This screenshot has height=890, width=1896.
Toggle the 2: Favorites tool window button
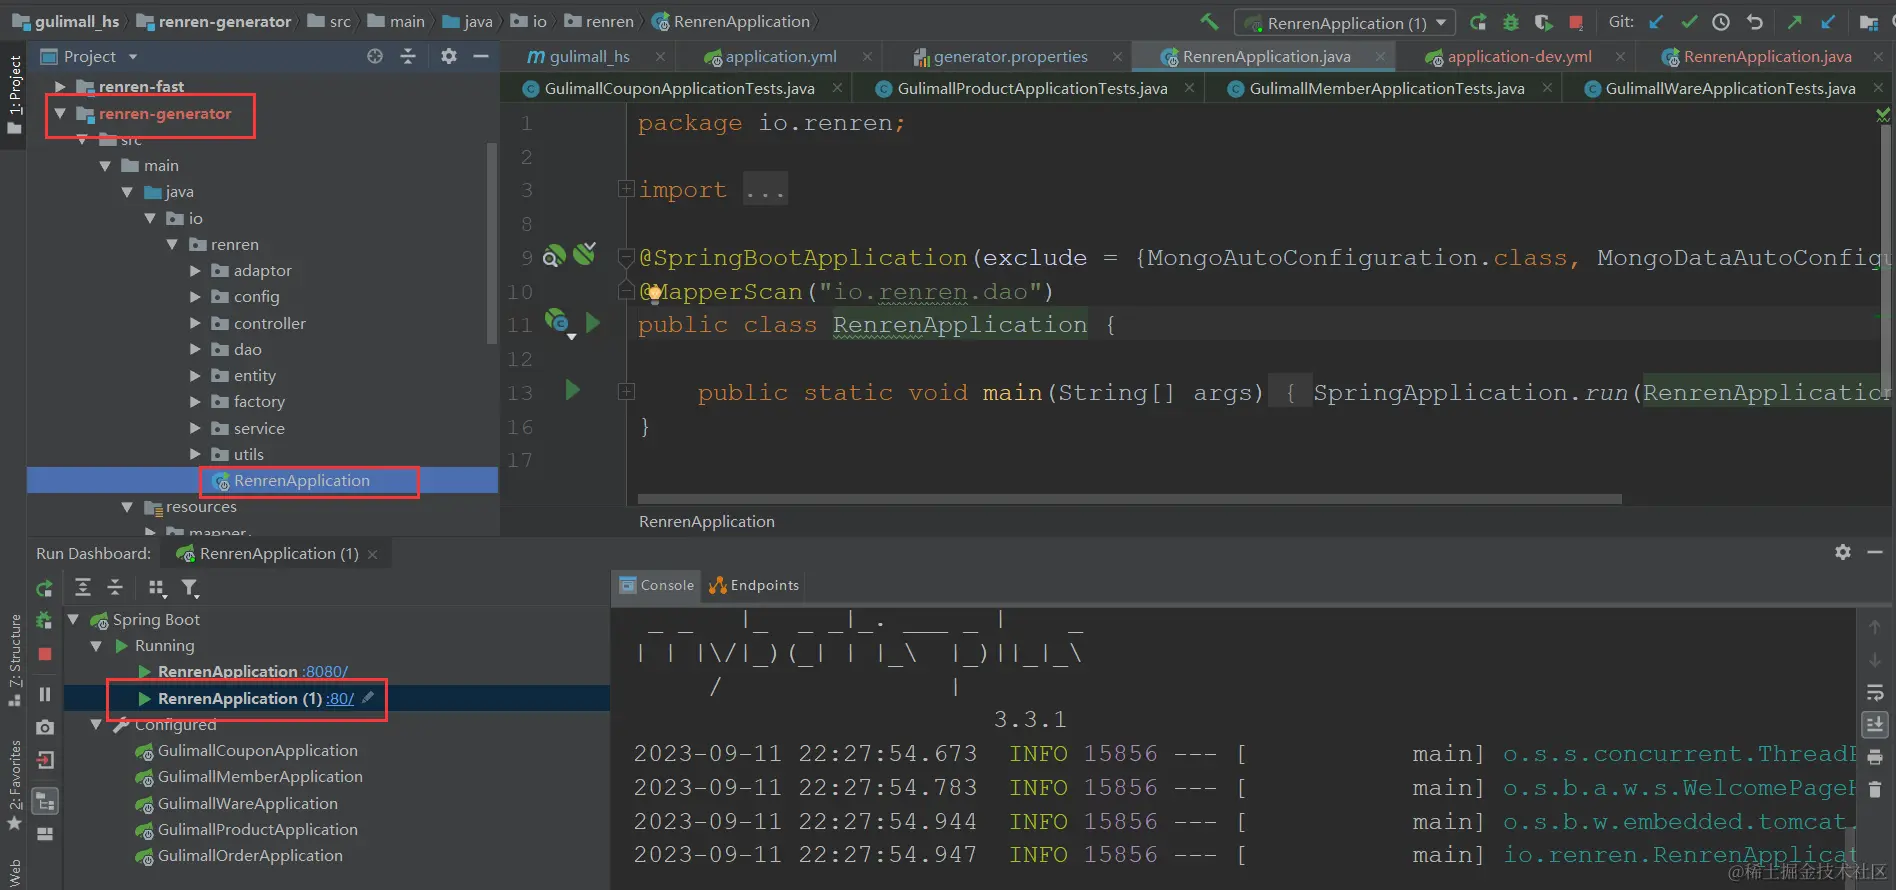click(14, 785)
